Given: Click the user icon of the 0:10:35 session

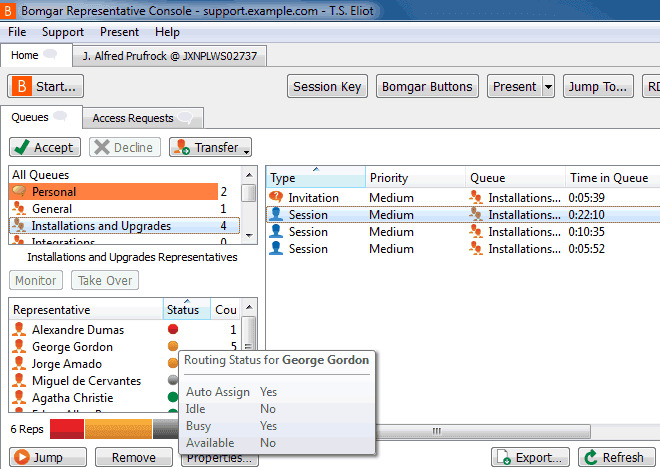Looking at the screenshot, I should (x=276, y=231).
